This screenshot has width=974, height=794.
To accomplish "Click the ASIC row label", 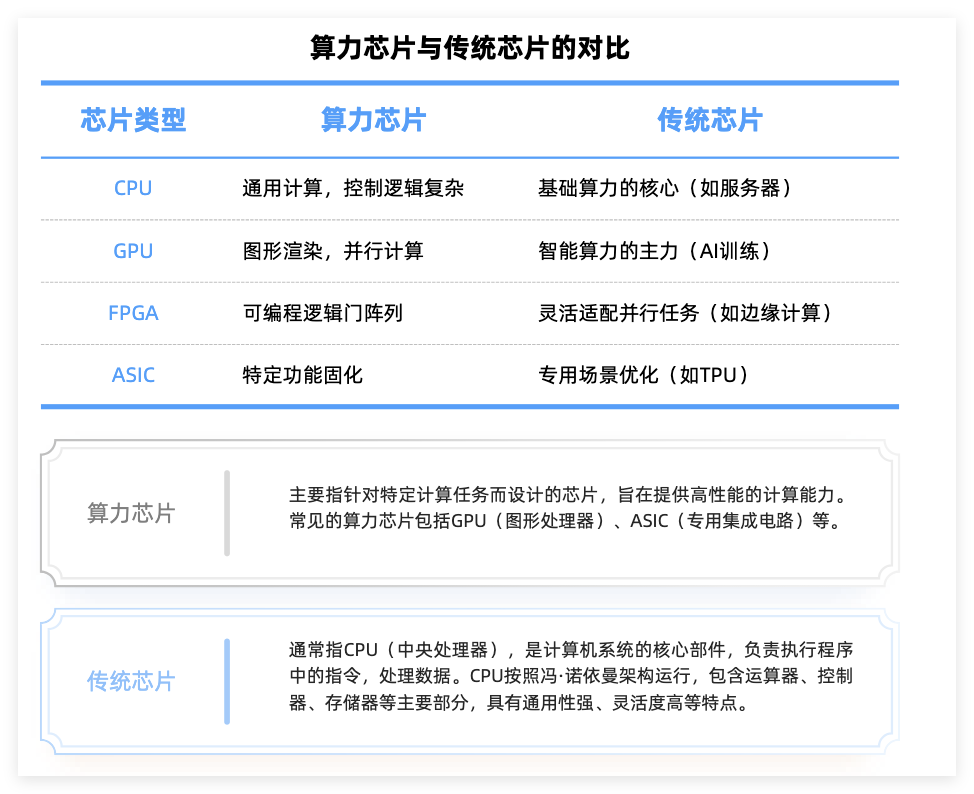I will (x=133, y=376).
